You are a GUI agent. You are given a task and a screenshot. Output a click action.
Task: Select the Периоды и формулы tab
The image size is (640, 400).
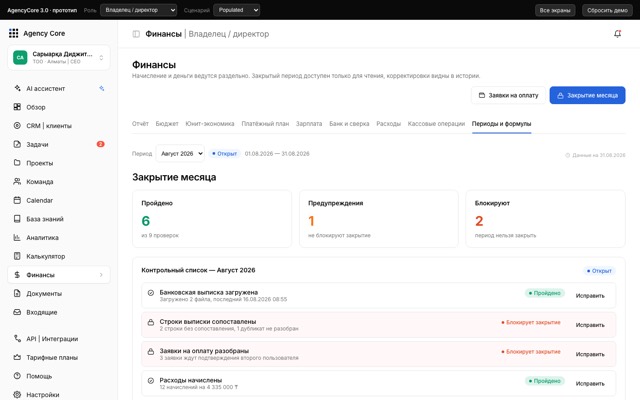coord(502,124)
